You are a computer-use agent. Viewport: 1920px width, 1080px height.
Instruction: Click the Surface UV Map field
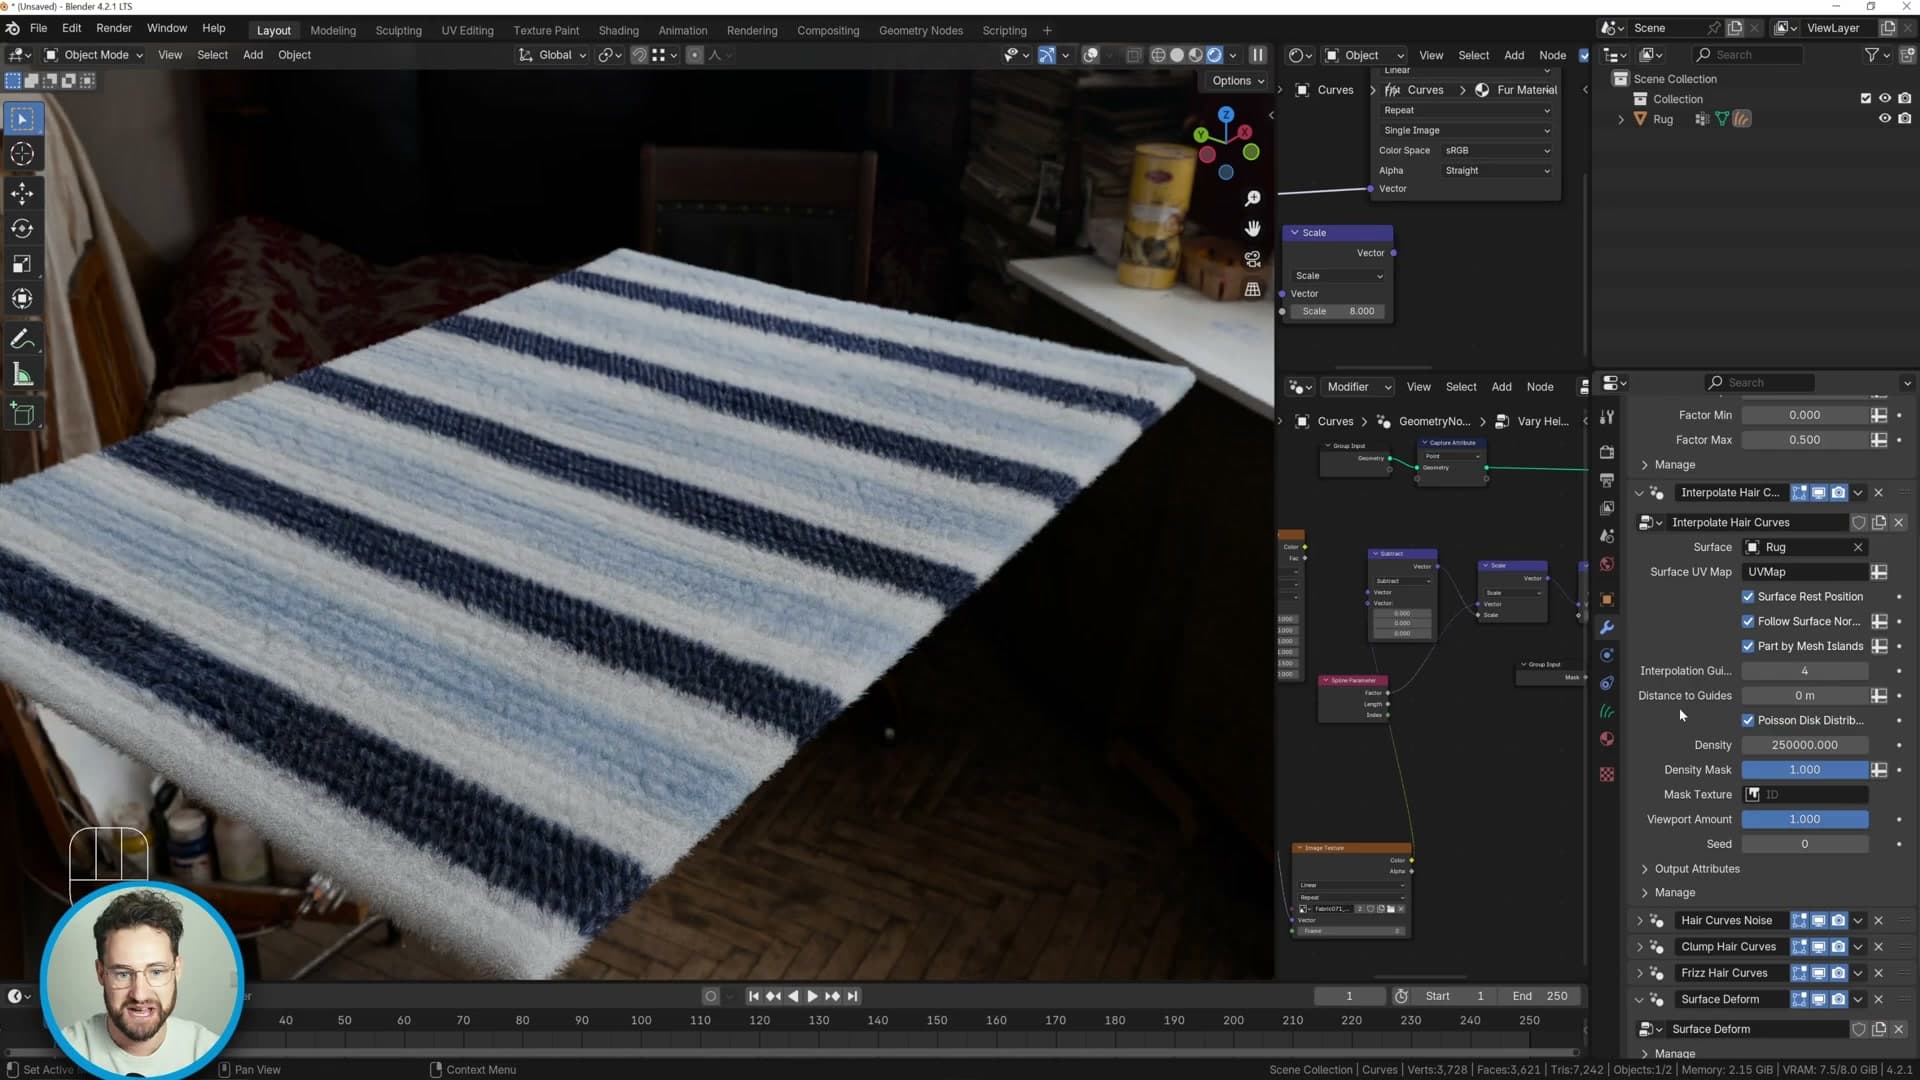pyautogui.click(x=1805, y=572)
